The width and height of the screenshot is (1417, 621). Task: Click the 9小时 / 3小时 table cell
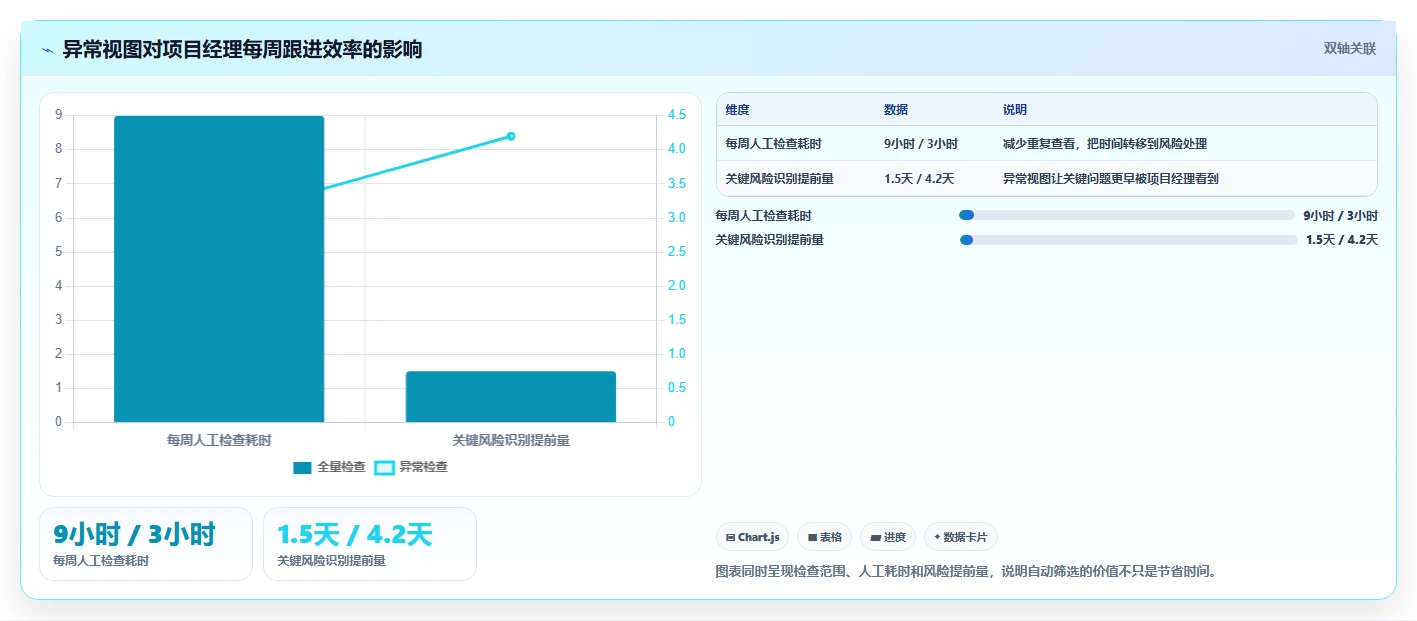click(x=921, y=144)
